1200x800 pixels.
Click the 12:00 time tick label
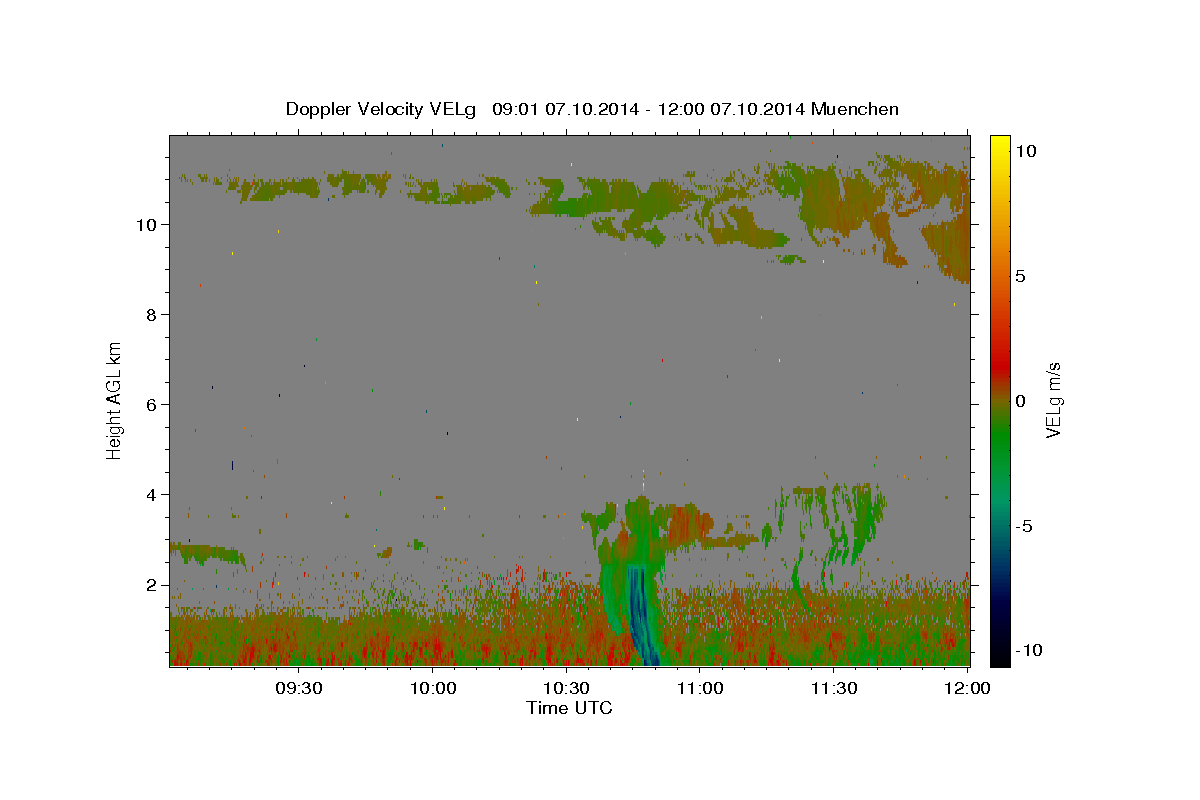tap(967, 688)
